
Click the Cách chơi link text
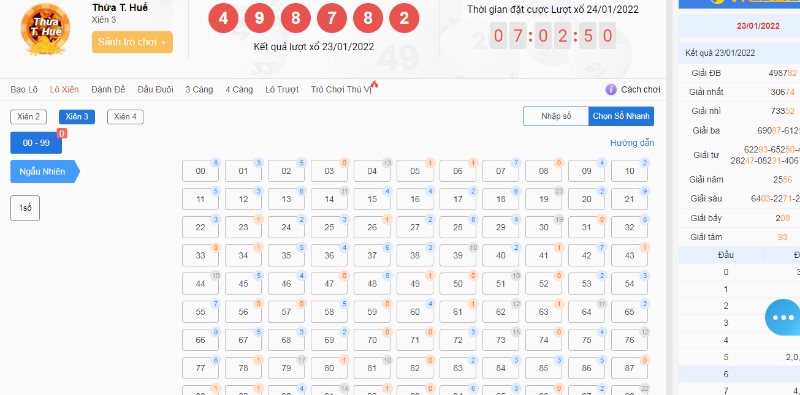point(640,89)
